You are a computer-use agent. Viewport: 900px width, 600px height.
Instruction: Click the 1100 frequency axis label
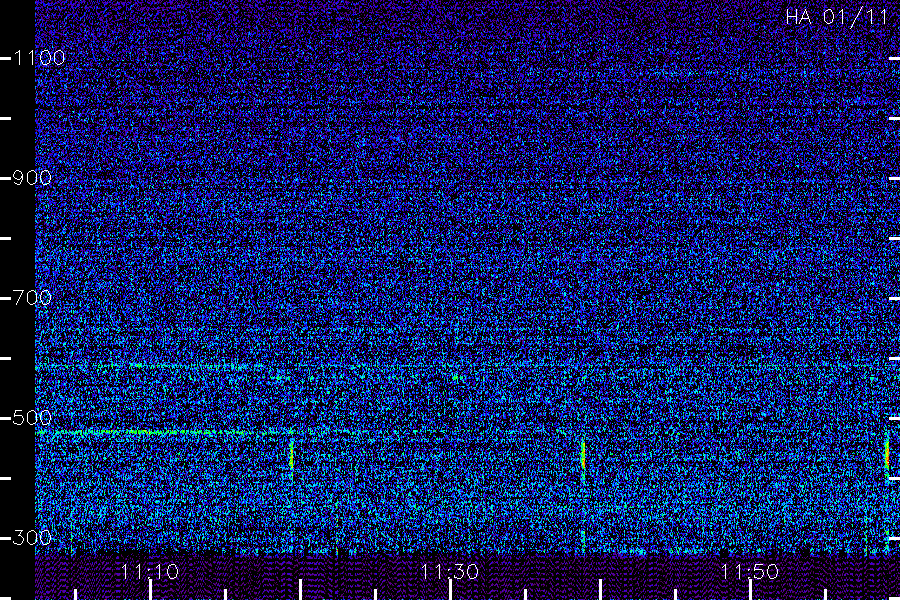[39, 57]
